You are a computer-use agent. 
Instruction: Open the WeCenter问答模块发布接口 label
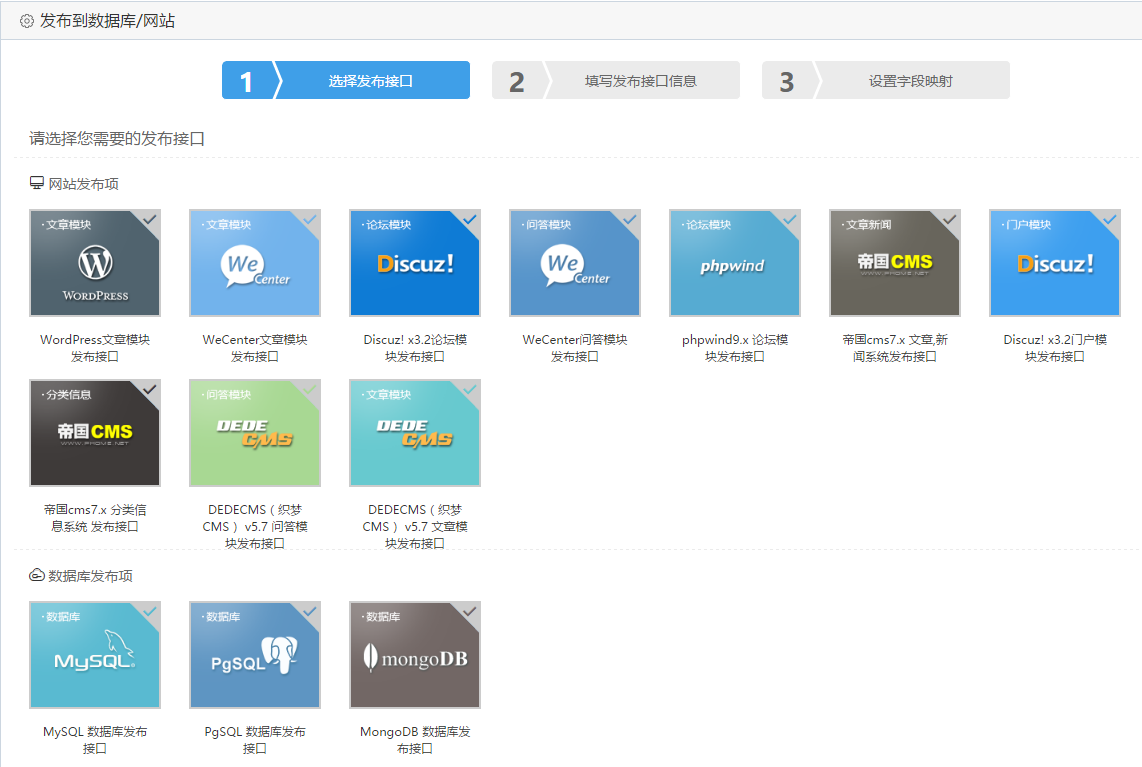pos(575,348)
